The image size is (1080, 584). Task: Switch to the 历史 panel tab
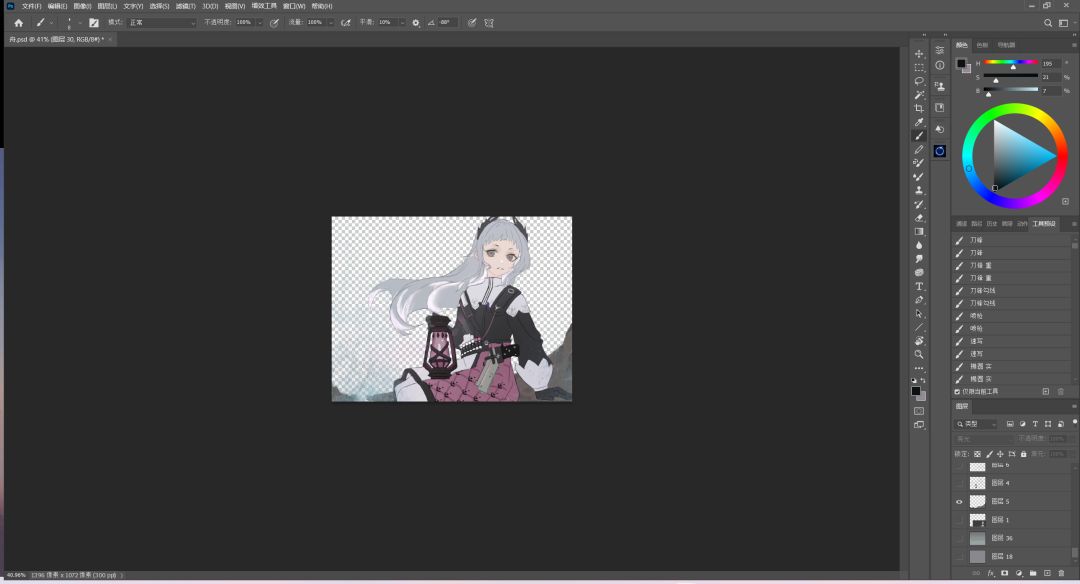pos(992,223)
